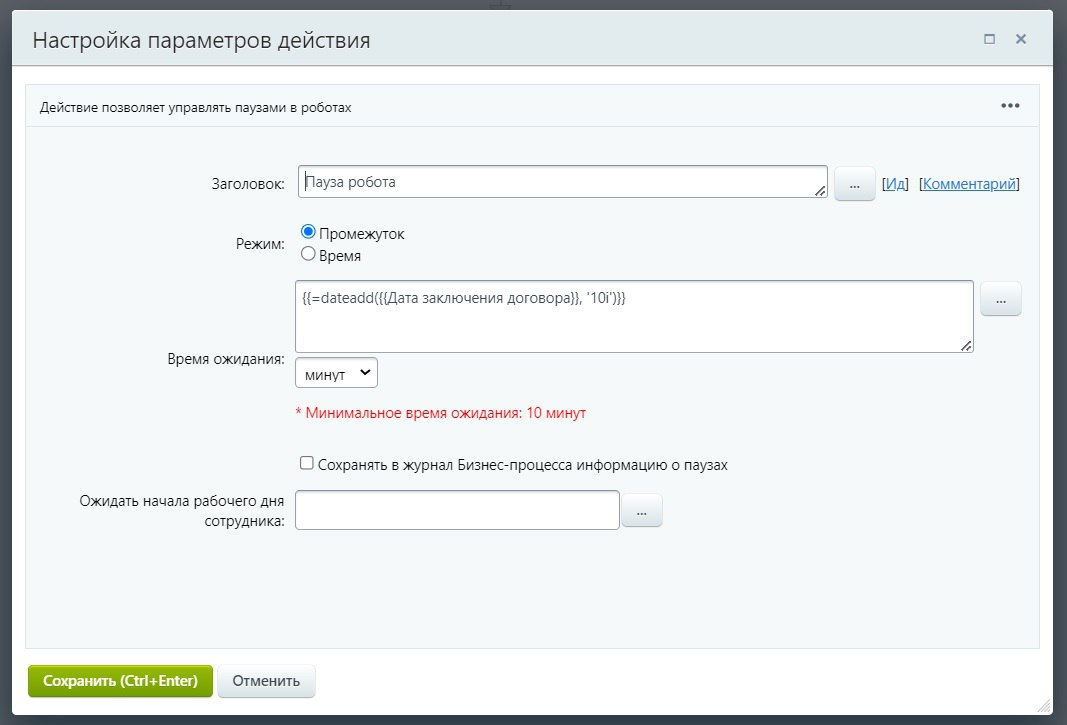
Task: Click the dialog's bottom-right resize corner
Action: coord(1045,706)
